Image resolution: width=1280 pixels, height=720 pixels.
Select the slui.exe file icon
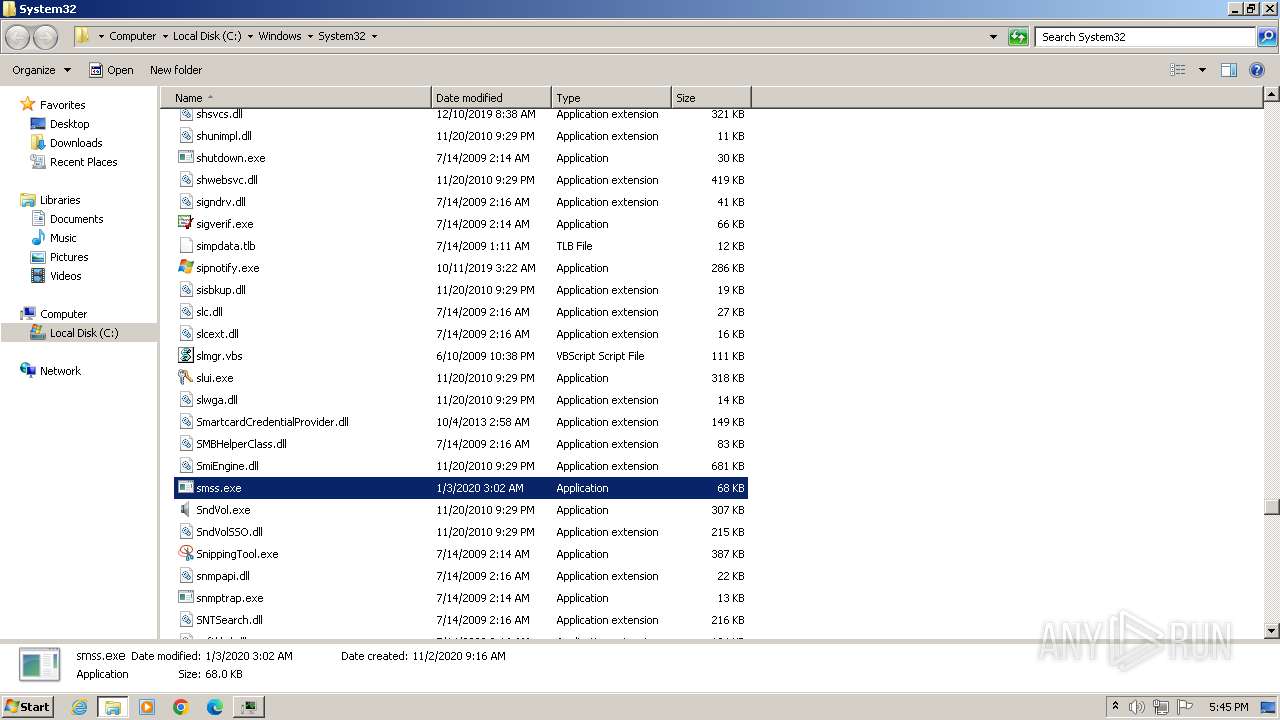pyautogui.click(x=185, y=378)
